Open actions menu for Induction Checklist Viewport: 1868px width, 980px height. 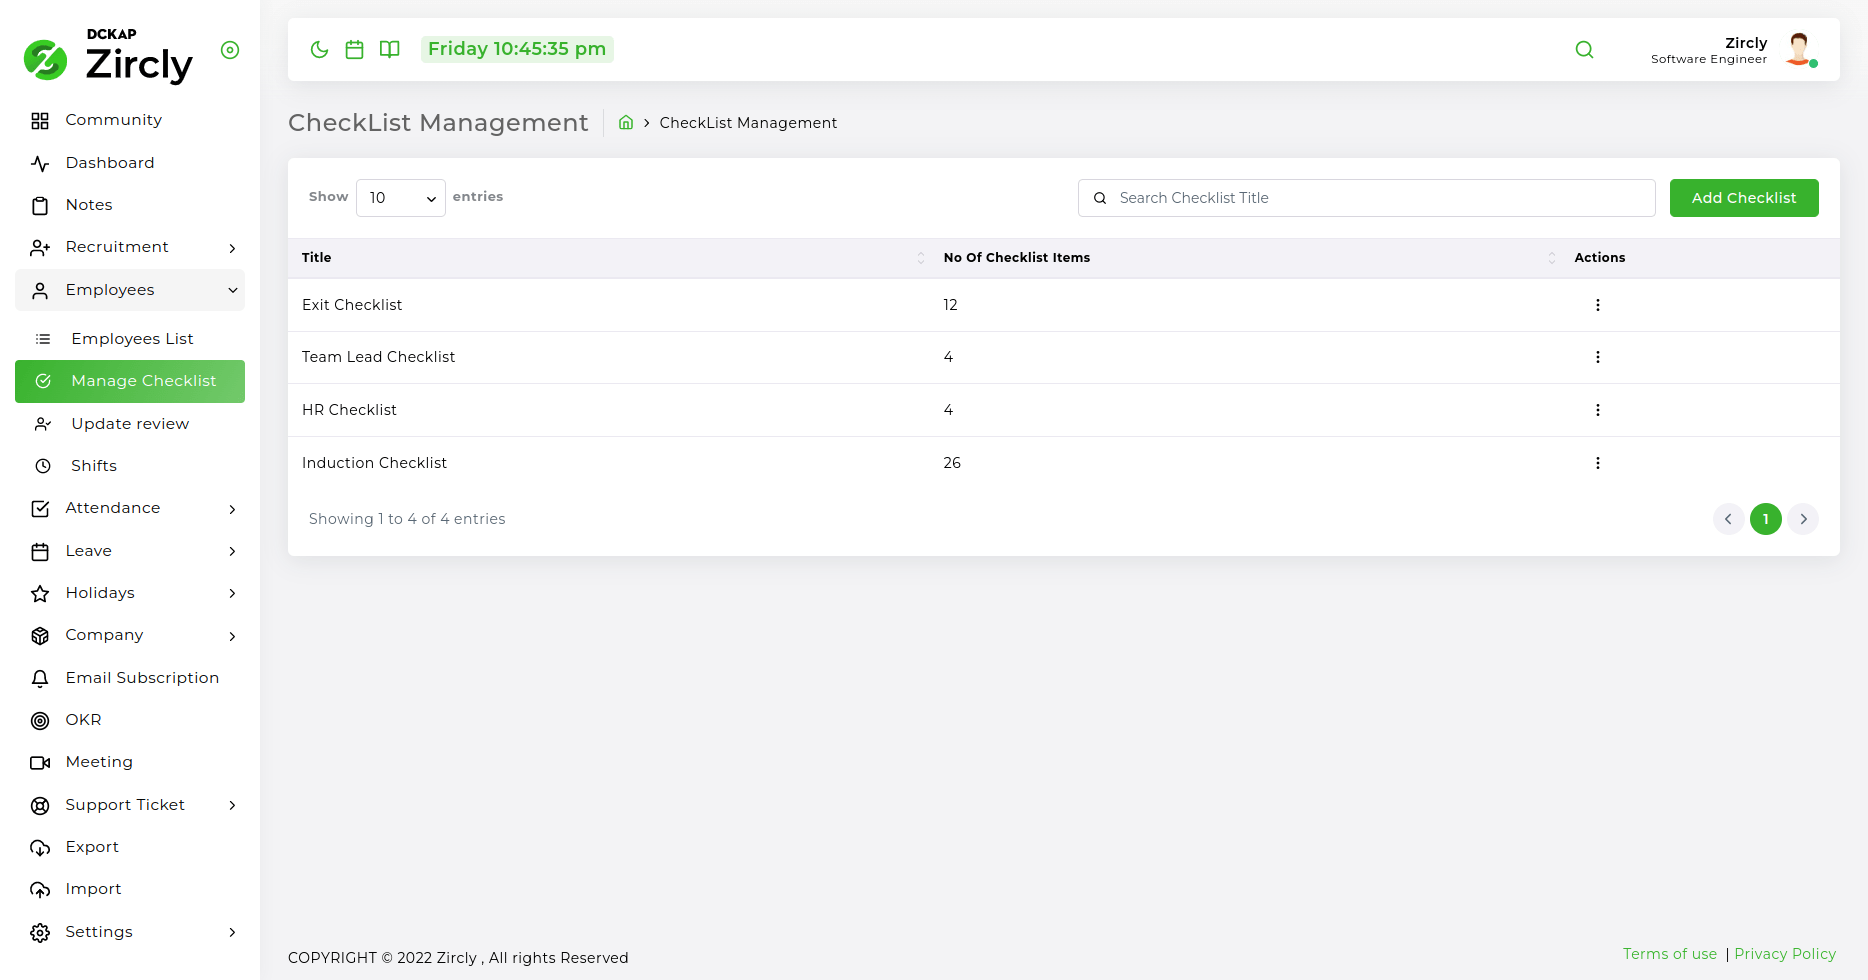click(1597, 463)
